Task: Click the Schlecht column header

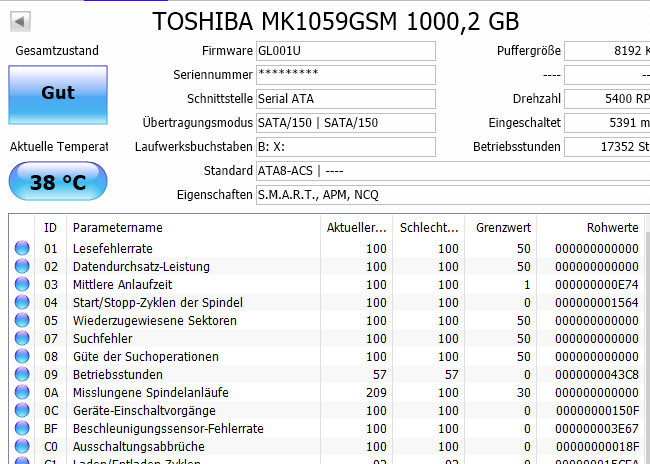Action: (429, 228)
